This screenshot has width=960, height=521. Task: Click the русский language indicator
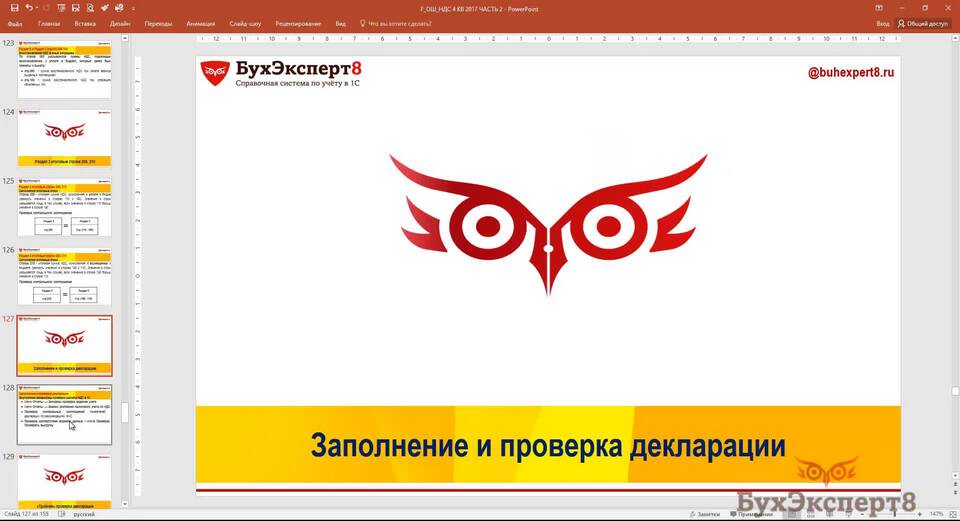click(84, 514)
